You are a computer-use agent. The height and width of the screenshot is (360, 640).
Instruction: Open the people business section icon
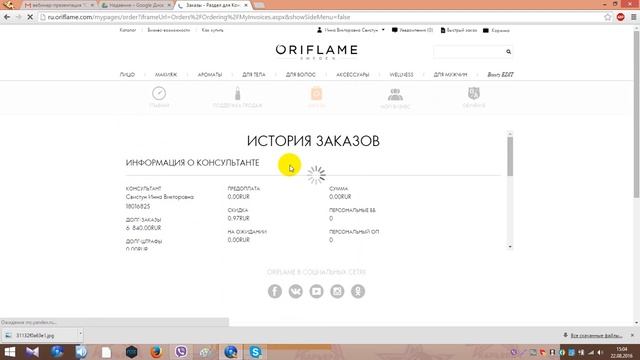tap(395, 94)
